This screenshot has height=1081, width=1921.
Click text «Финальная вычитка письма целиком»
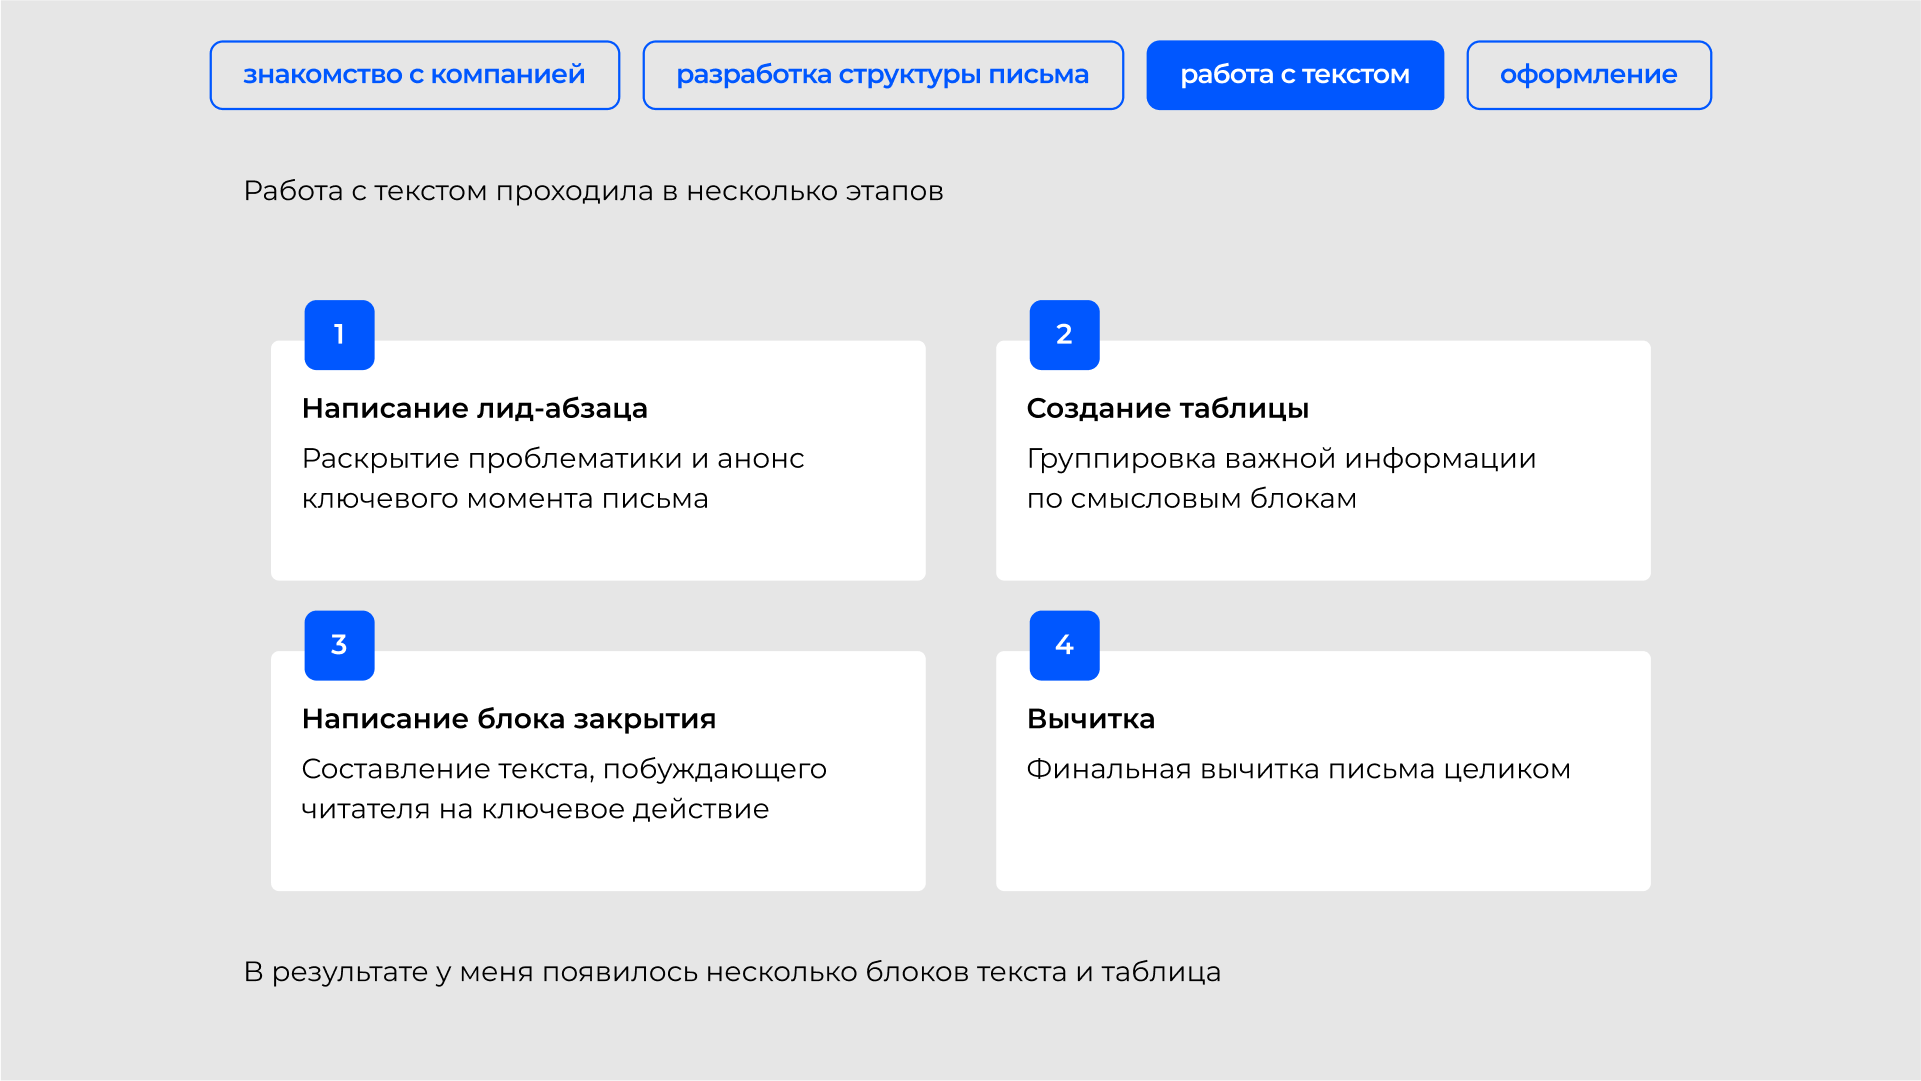click(1298, 768)
